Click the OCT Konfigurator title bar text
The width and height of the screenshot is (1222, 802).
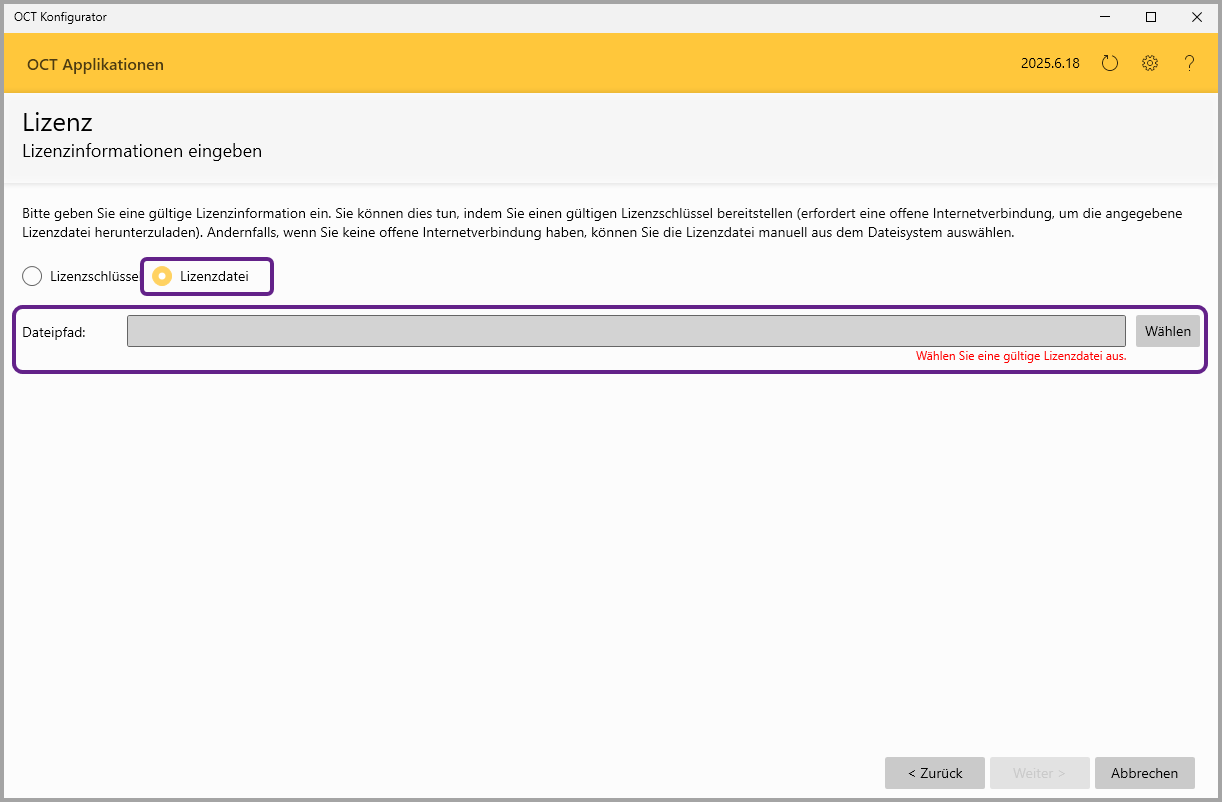pos(60,17)
